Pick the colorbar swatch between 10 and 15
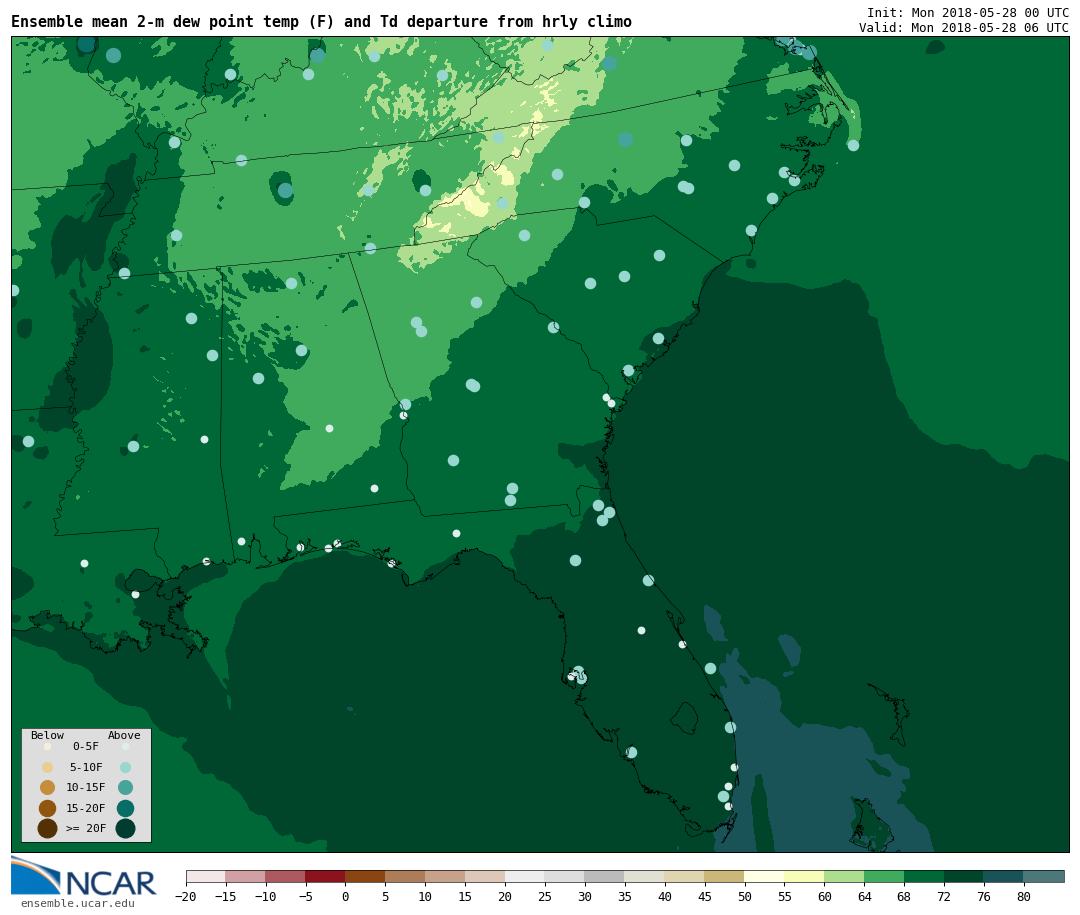Viewport: 1080px width, 915px height. [445, 876]
